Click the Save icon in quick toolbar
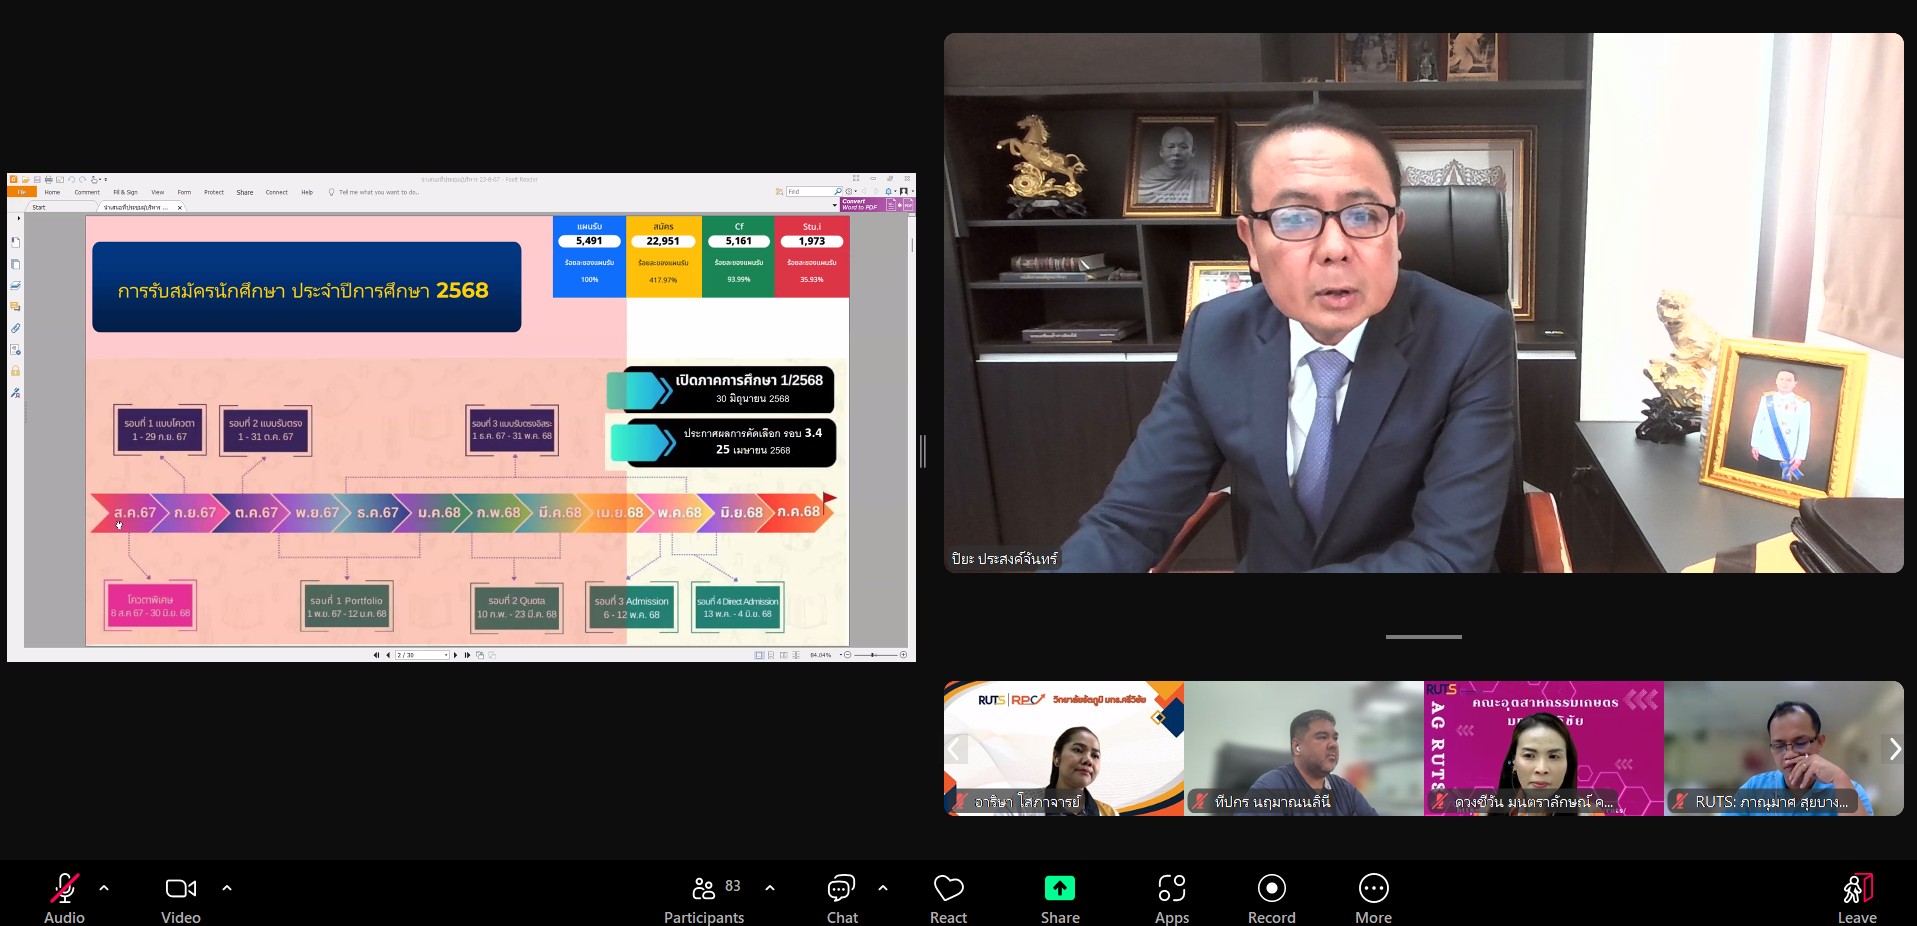Viewport: 1917px width, 926px height. tap(37, 180)
